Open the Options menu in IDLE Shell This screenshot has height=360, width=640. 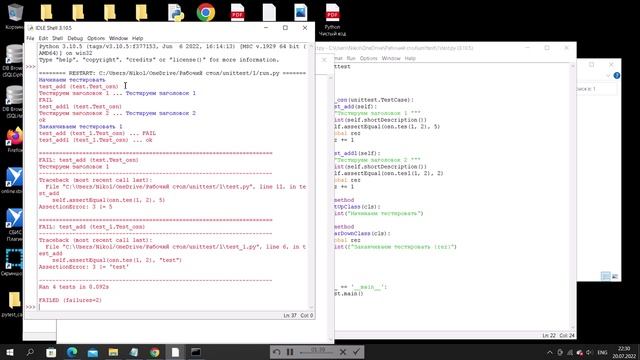pyautogui.click(x=96, y=38)
